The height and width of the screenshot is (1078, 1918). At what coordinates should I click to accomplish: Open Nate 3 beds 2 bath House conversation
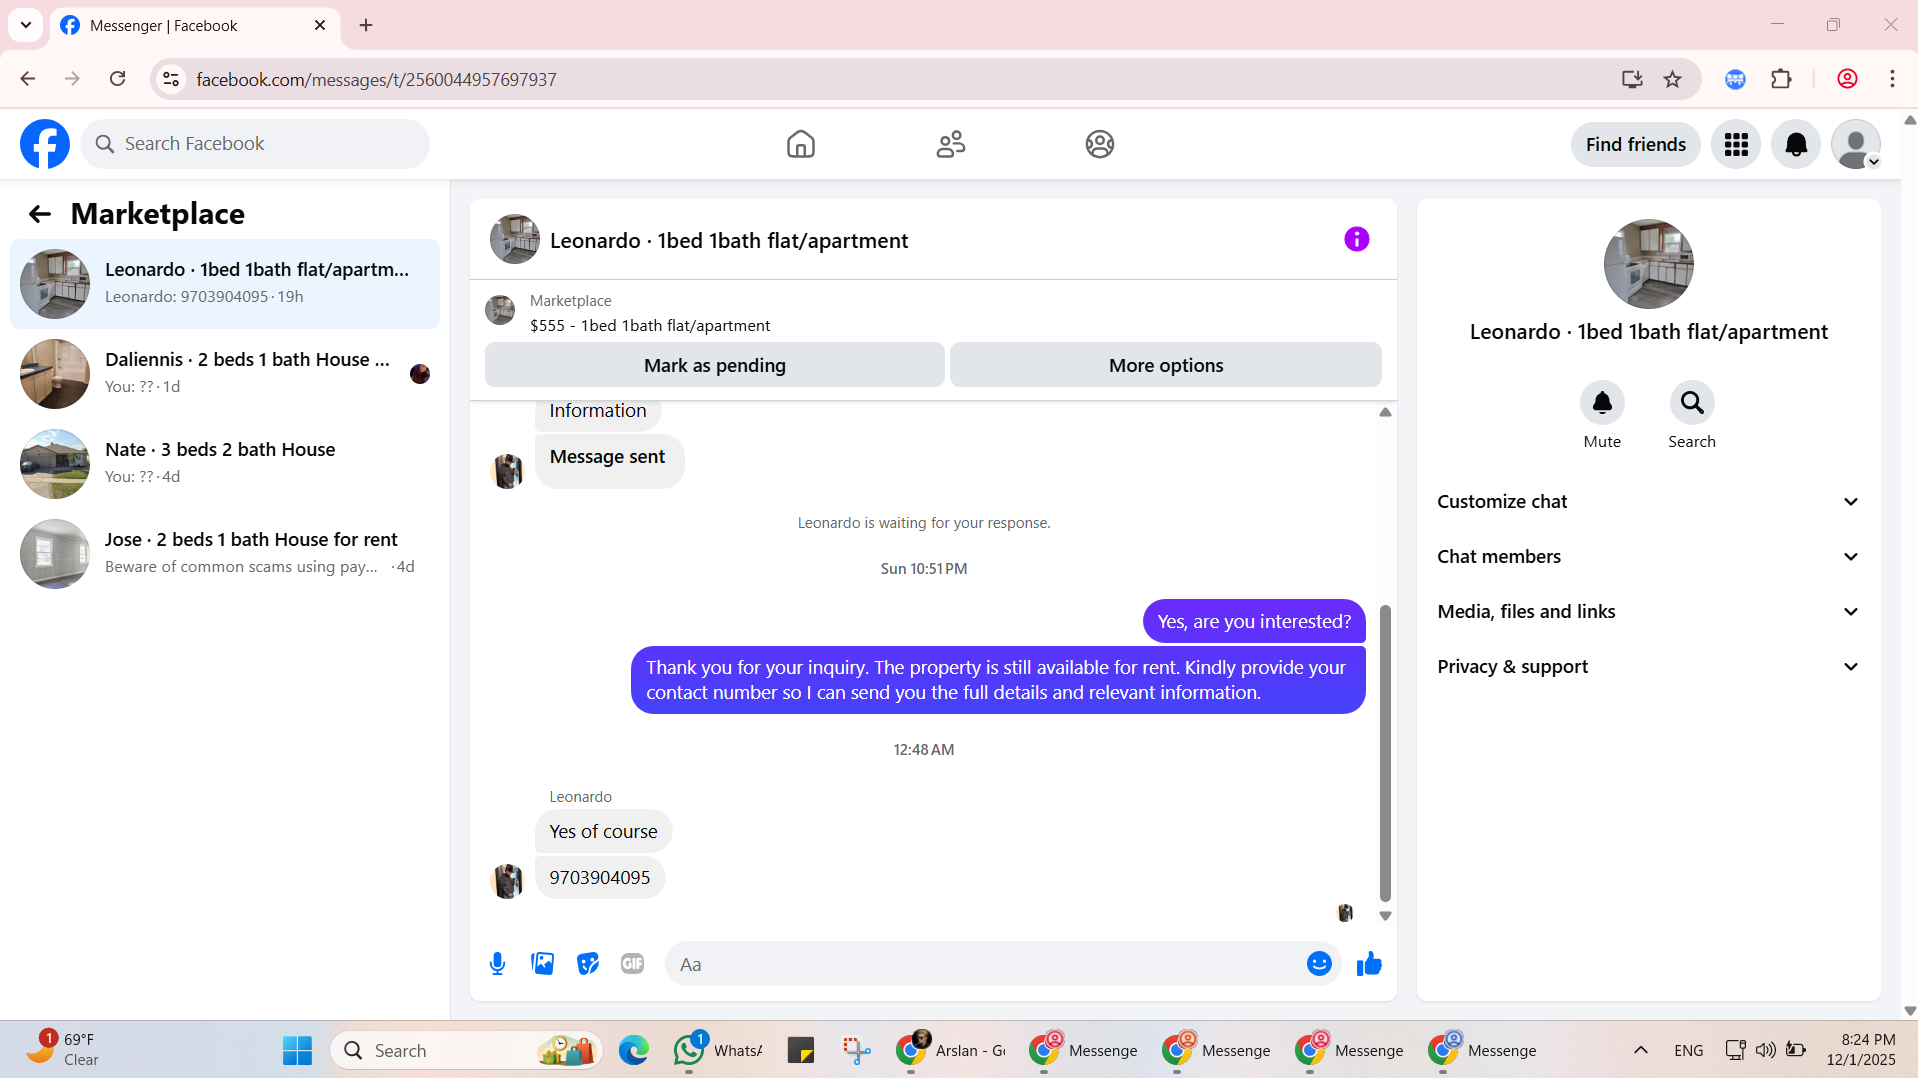[x=225, y=464]
